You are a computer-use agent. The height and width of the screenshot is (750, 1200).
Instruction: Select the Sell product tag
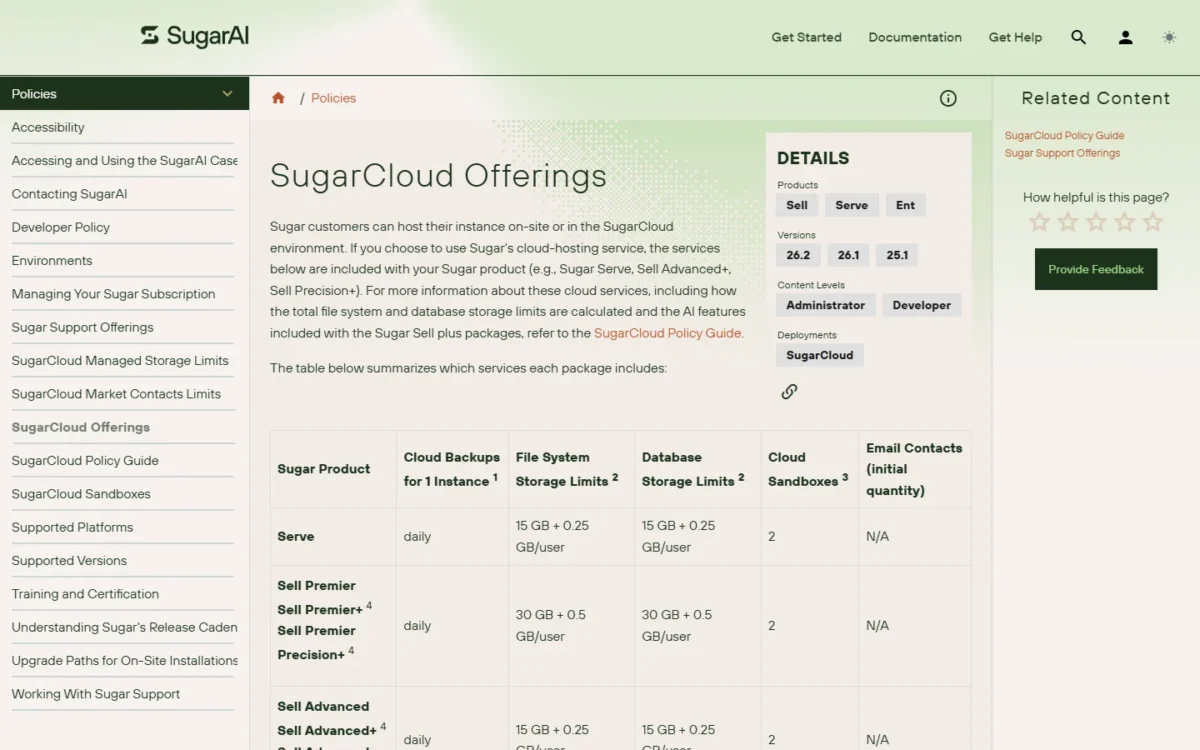(797, 205)
